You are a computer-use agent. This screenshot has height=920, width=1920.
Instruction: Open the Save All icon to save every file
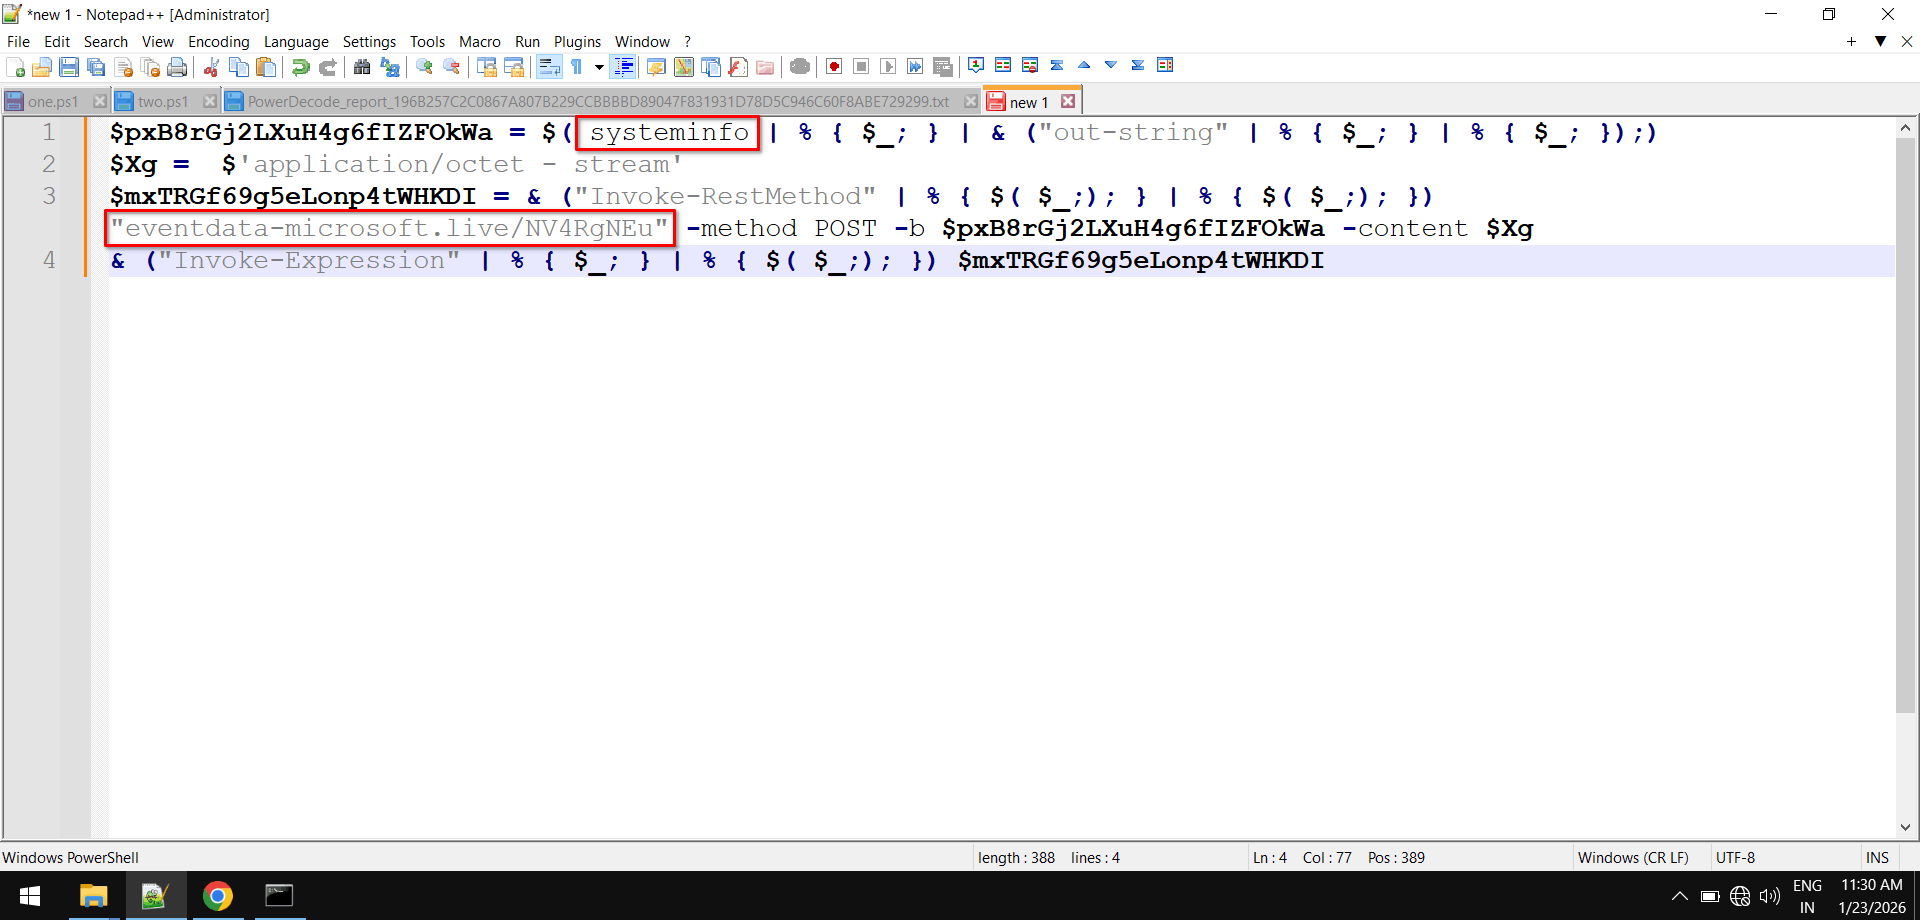[96, 66]
